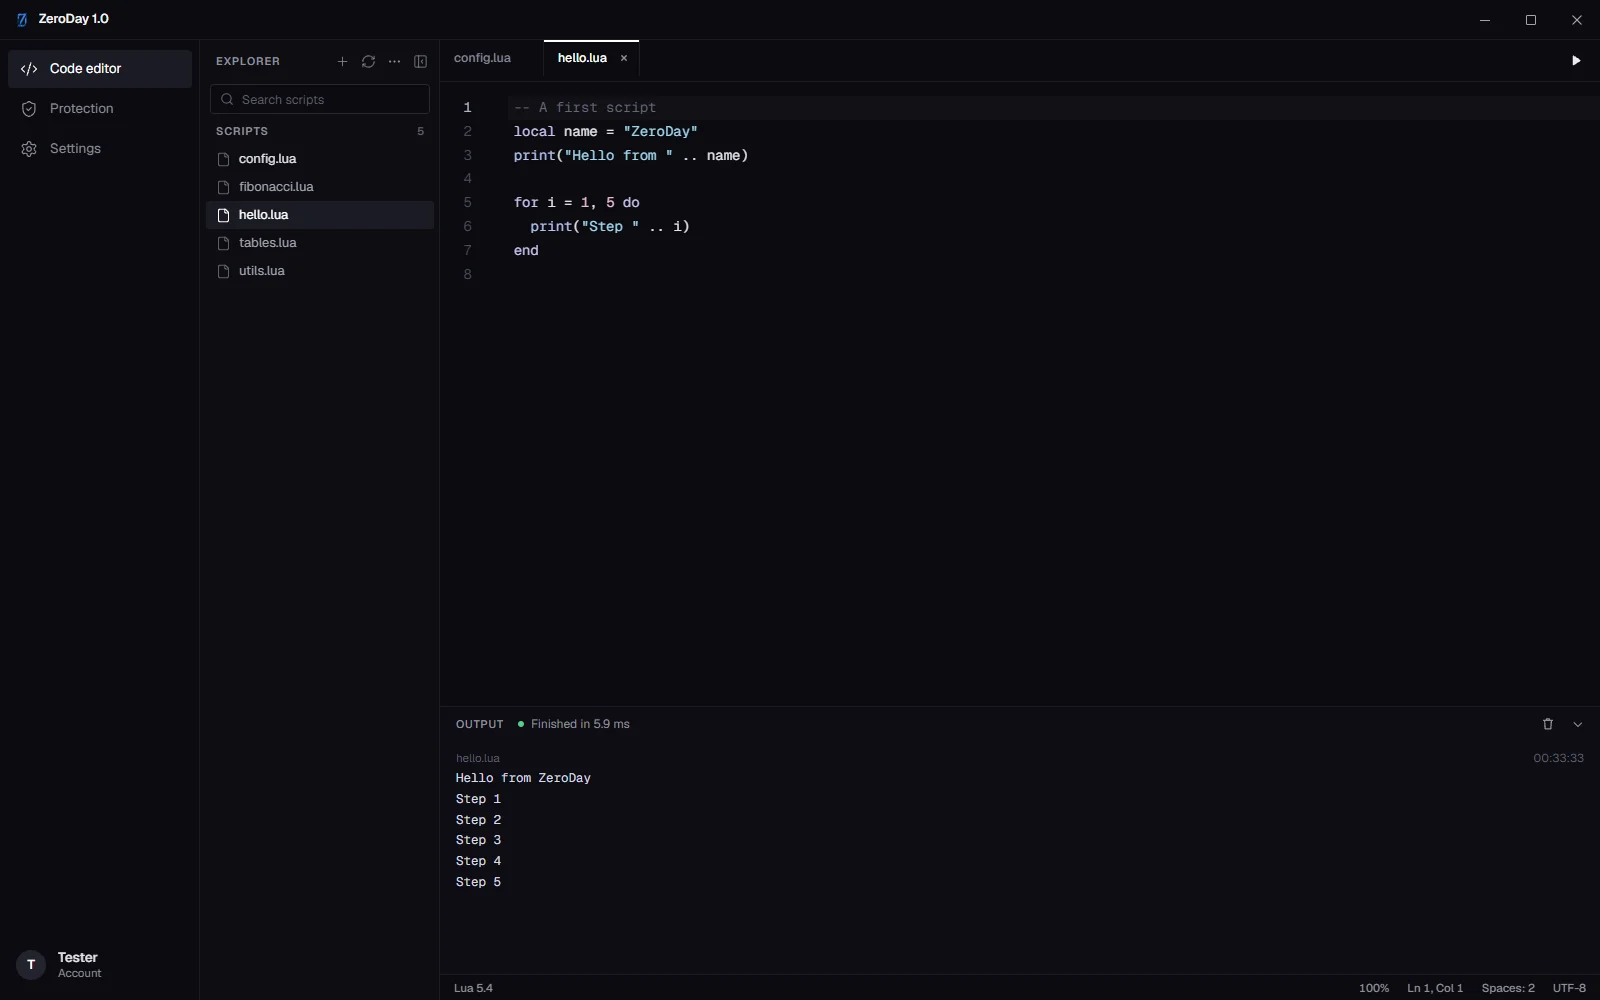Open fibonacci.lua script file
1600x1000 pixels.
point(320,187)
